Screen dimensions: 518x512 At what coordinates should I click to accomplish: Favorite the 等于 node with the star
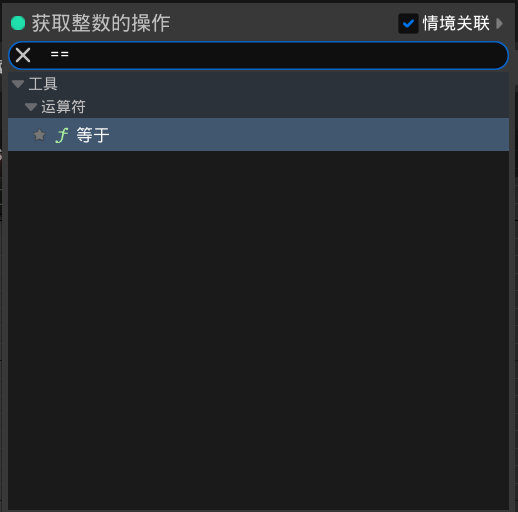click(x=39, y=135)
